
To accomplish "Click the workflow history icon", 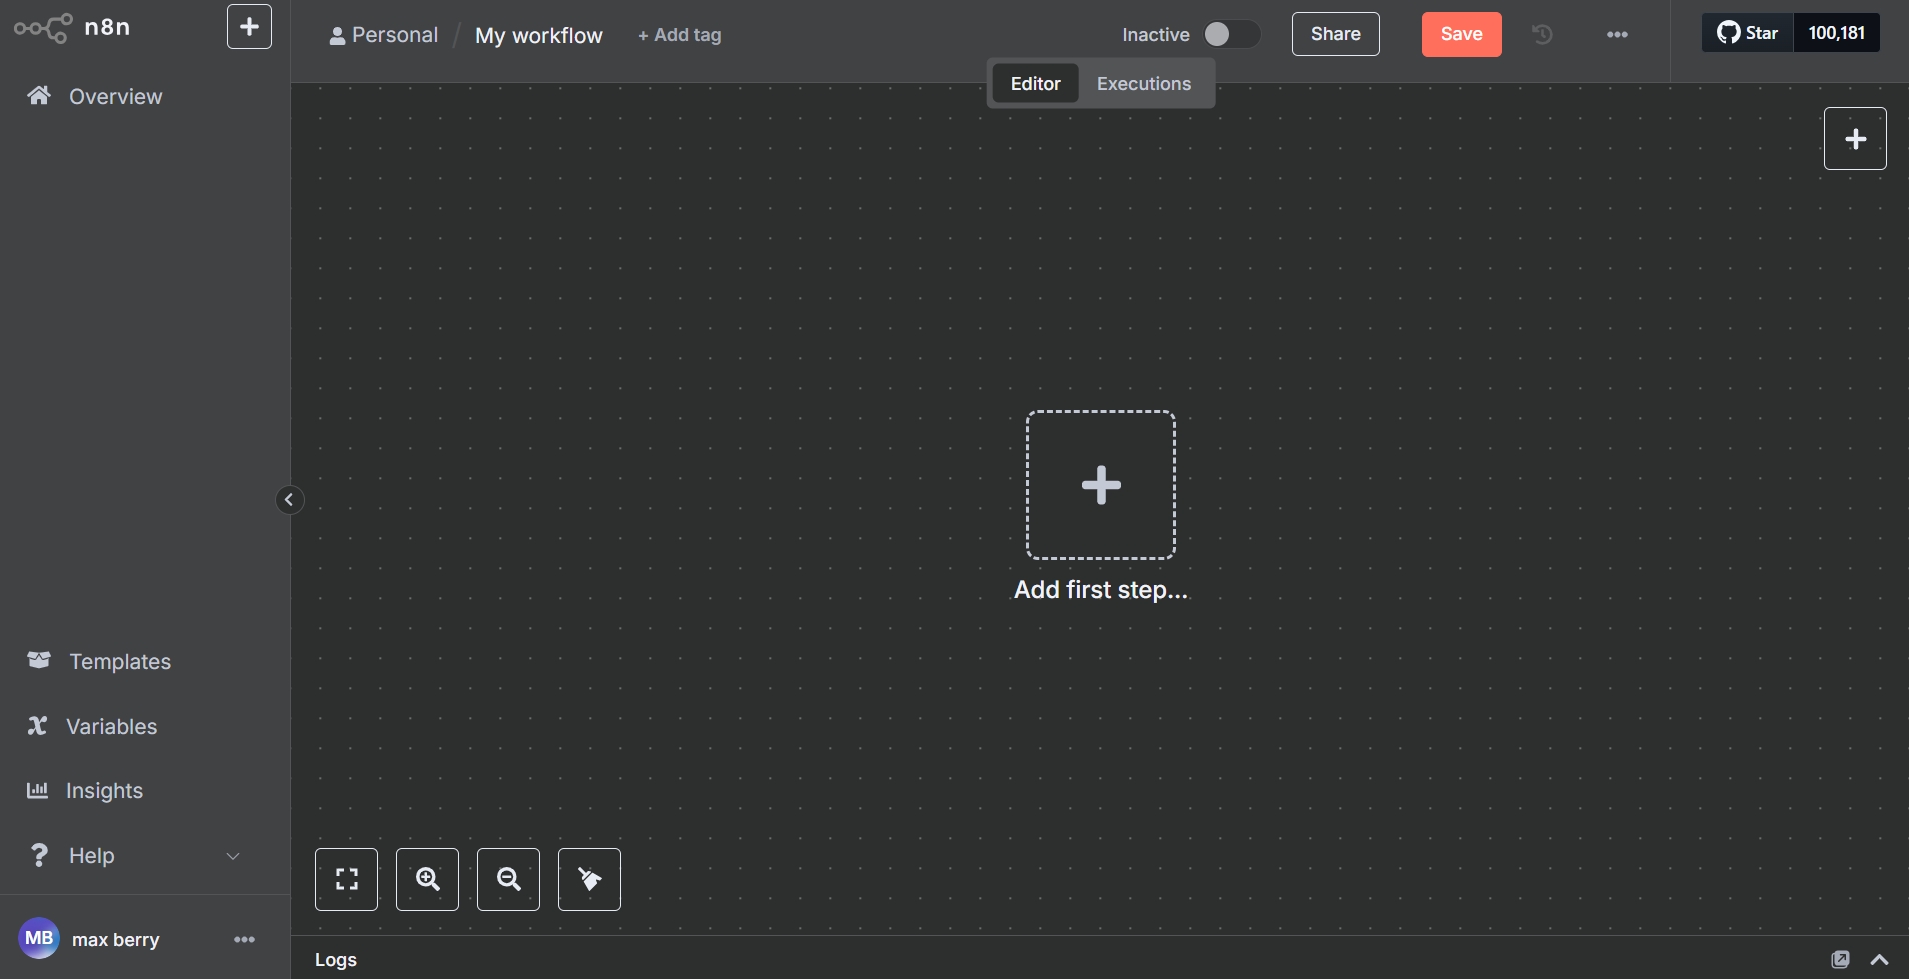I will click(x=1542, y=35).
